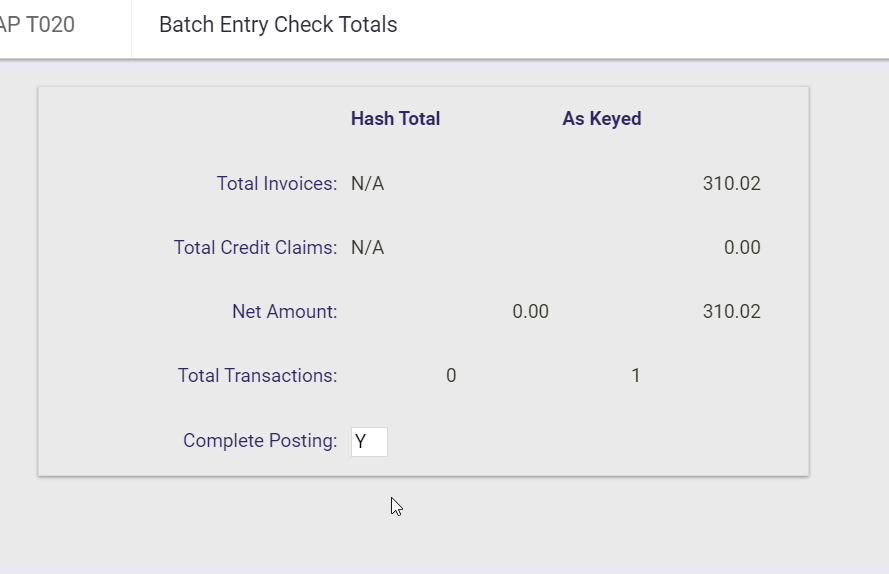
Task: Click the Total Transactions hash count 0
Action: pos(451,376)
